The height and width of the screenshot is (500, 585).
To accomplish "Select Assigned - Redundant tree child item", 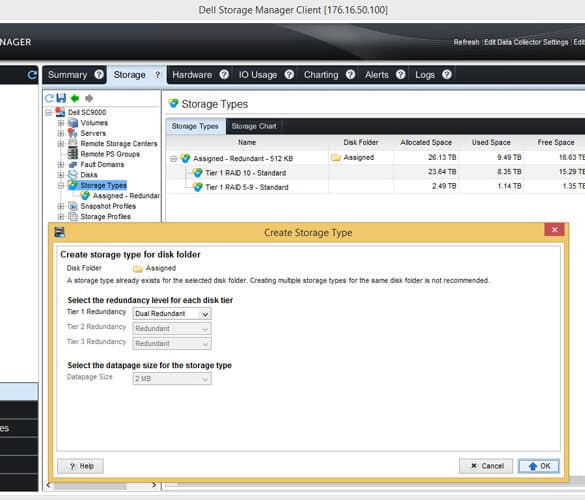I will tap(126, 196).
